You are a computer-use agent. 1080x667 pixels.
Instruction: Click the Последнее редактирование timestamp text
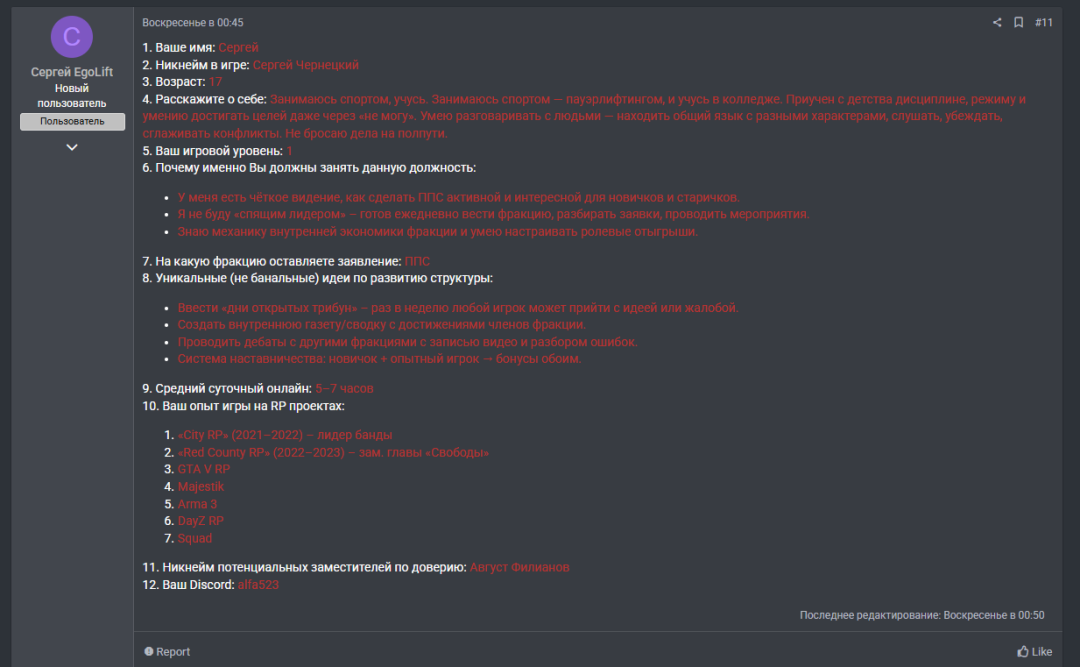pos(922,615)
